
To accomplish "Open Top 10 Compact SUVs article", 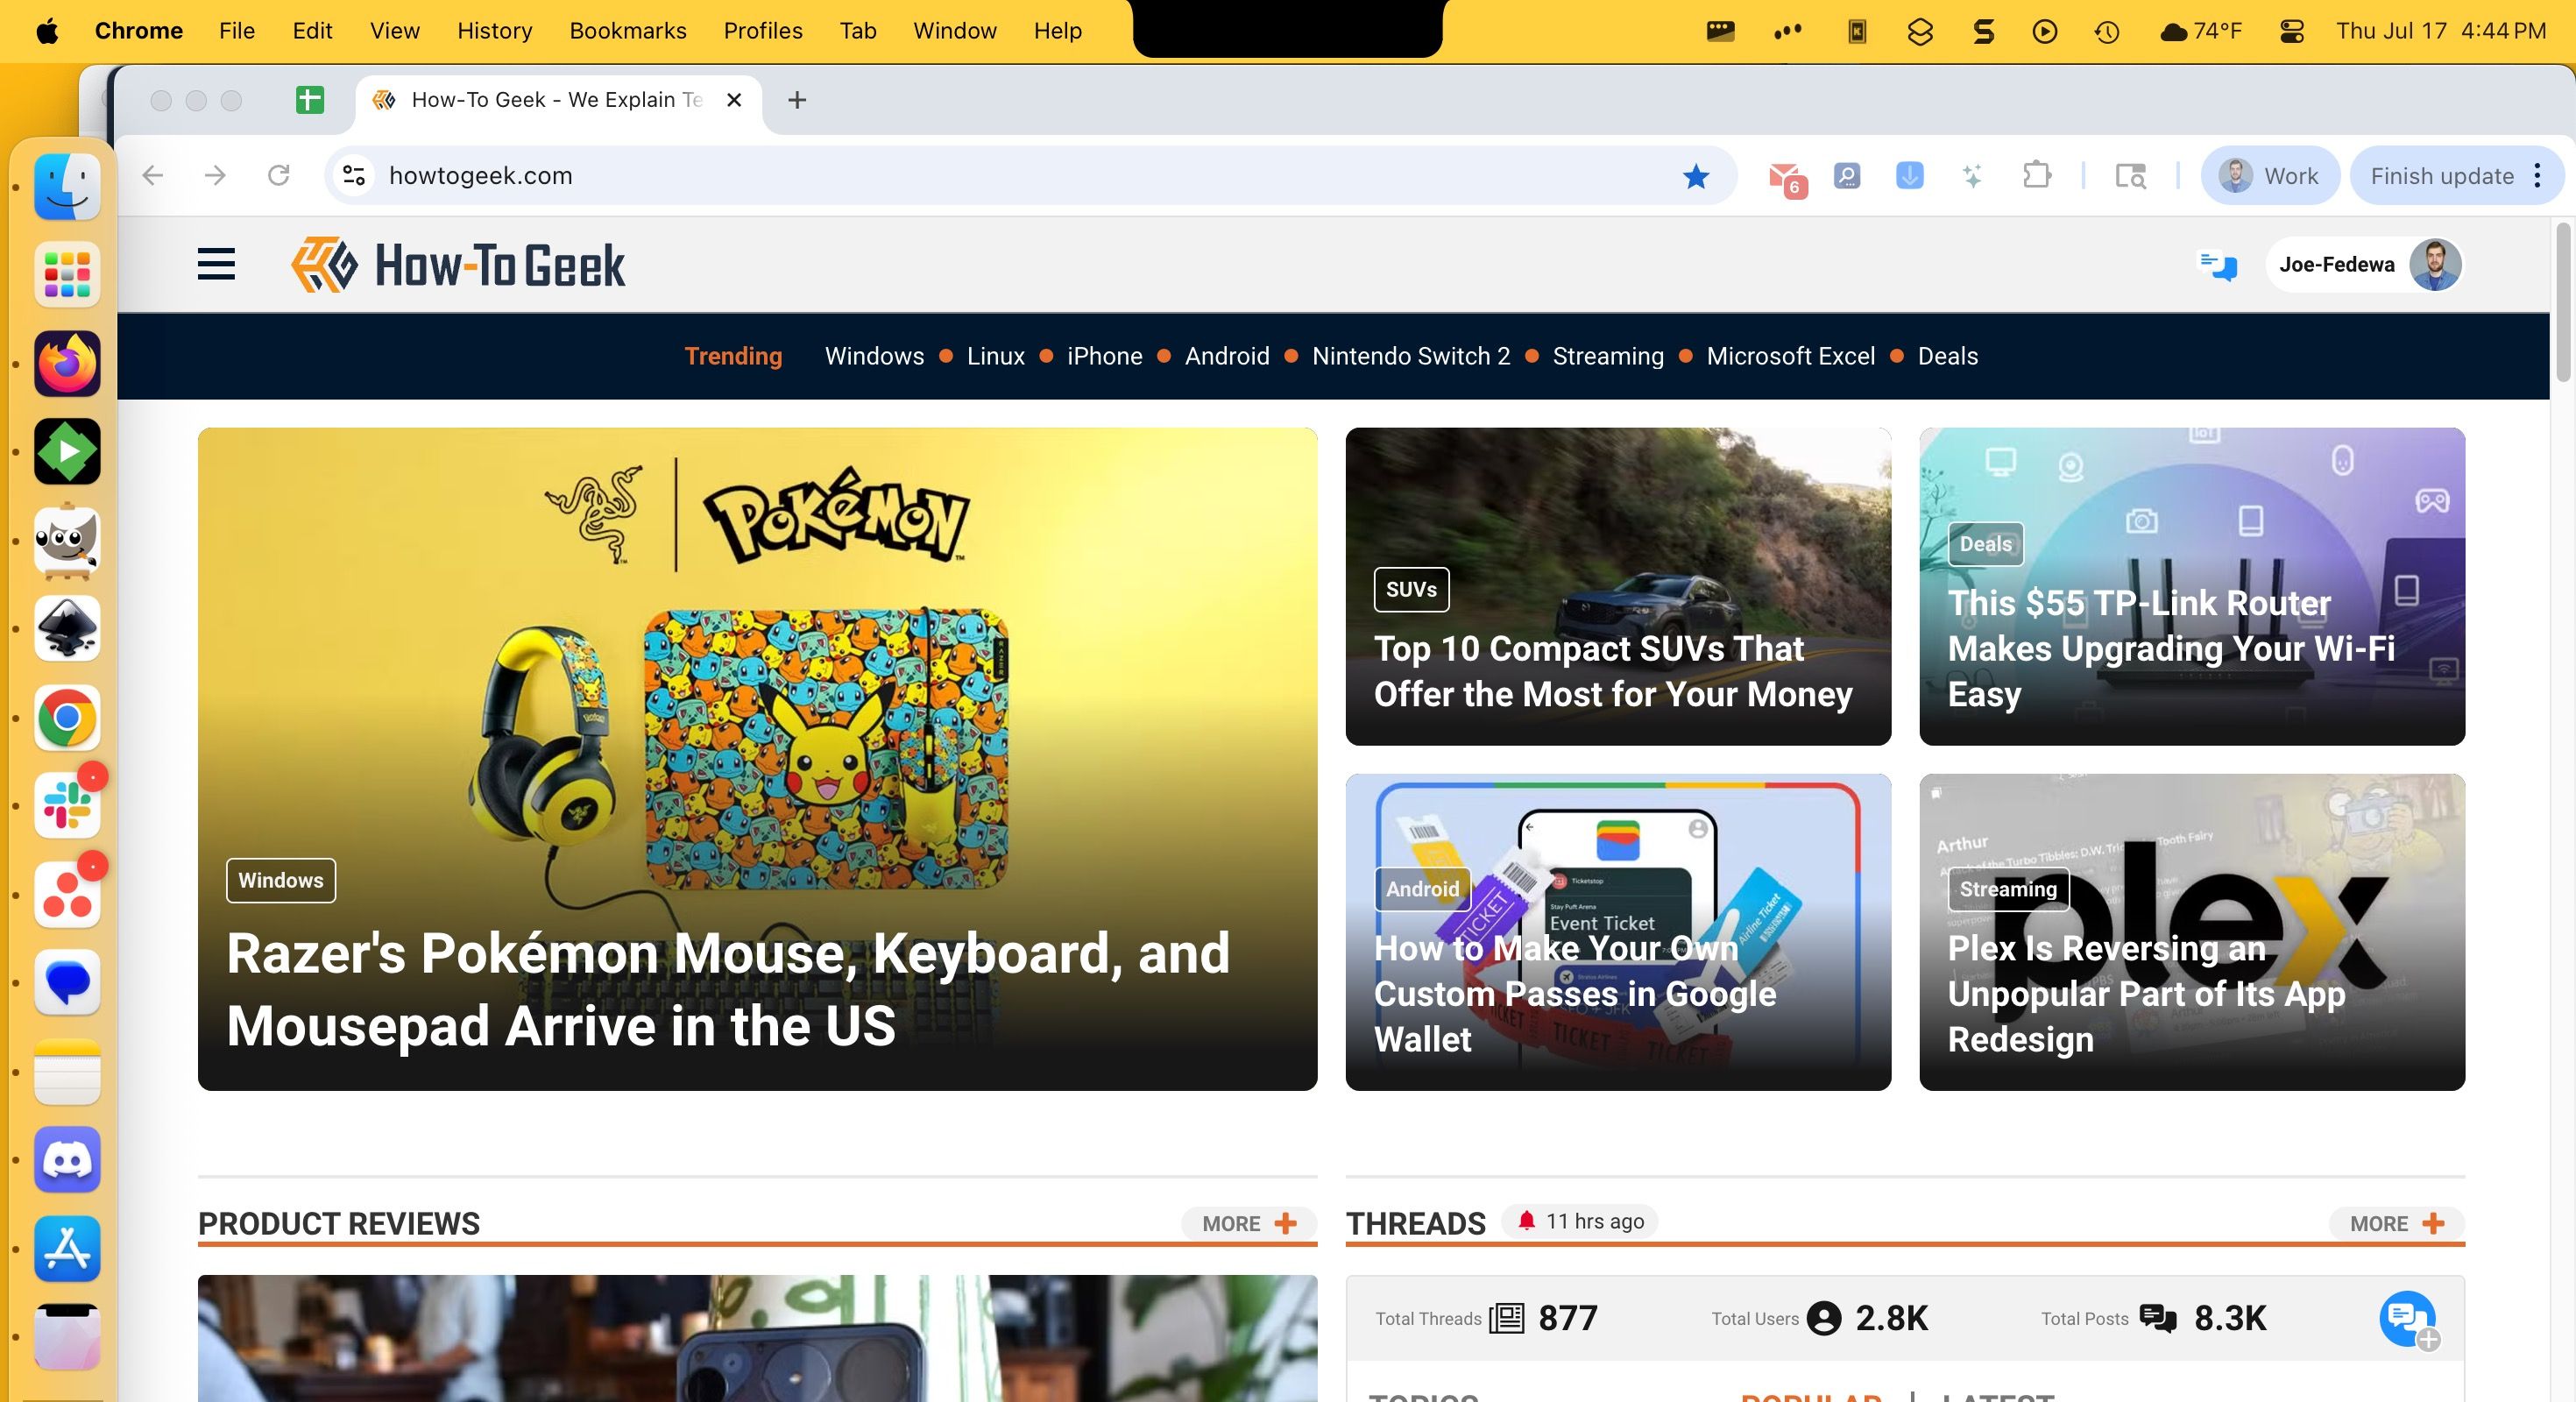I will tap(1612, 671).
